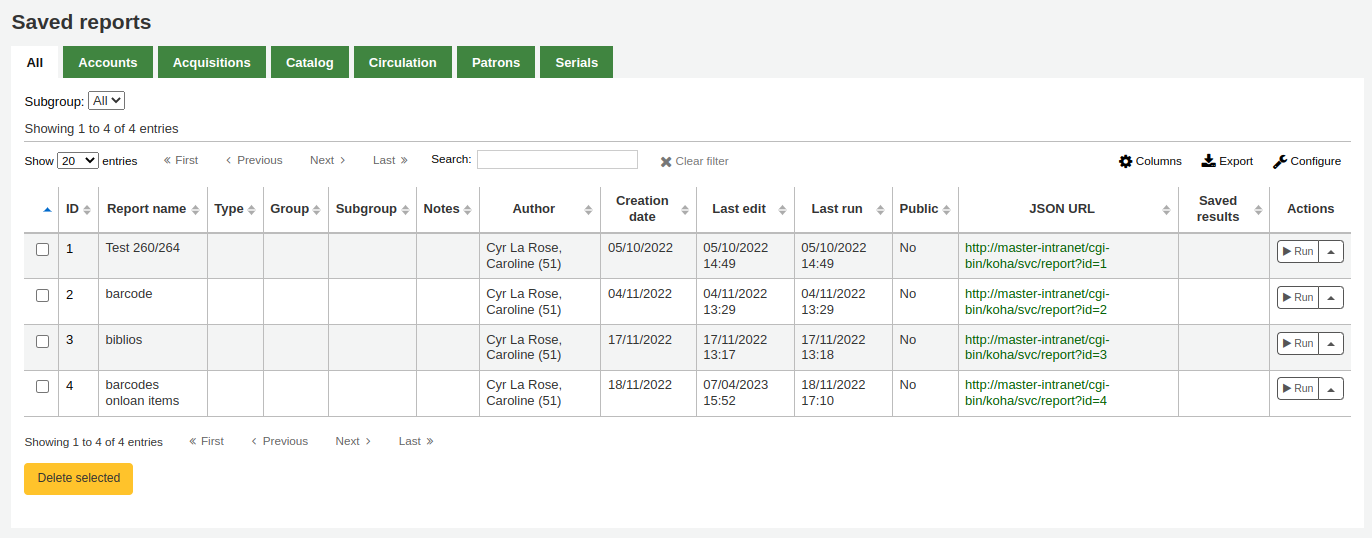Switch to the Circulation tab
The image size is (1372, 538).
(x=402, y=62)
